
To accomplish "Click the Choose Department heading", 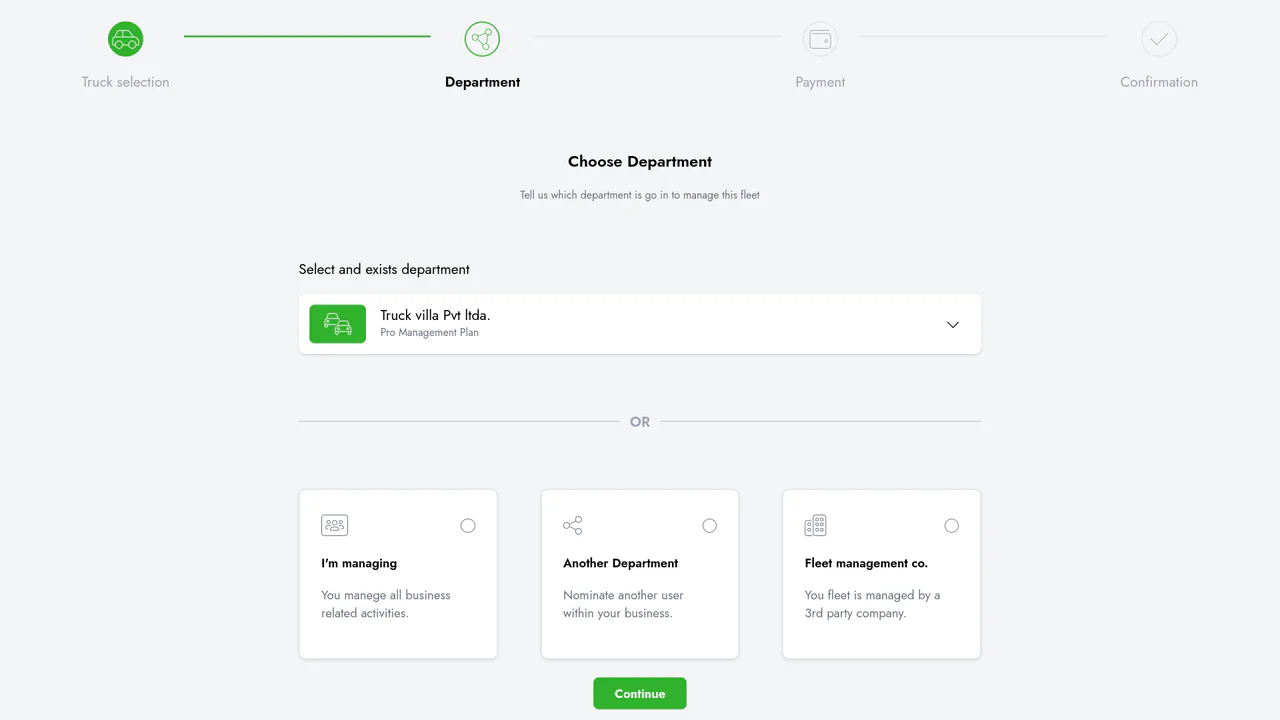I will point(640,161).
